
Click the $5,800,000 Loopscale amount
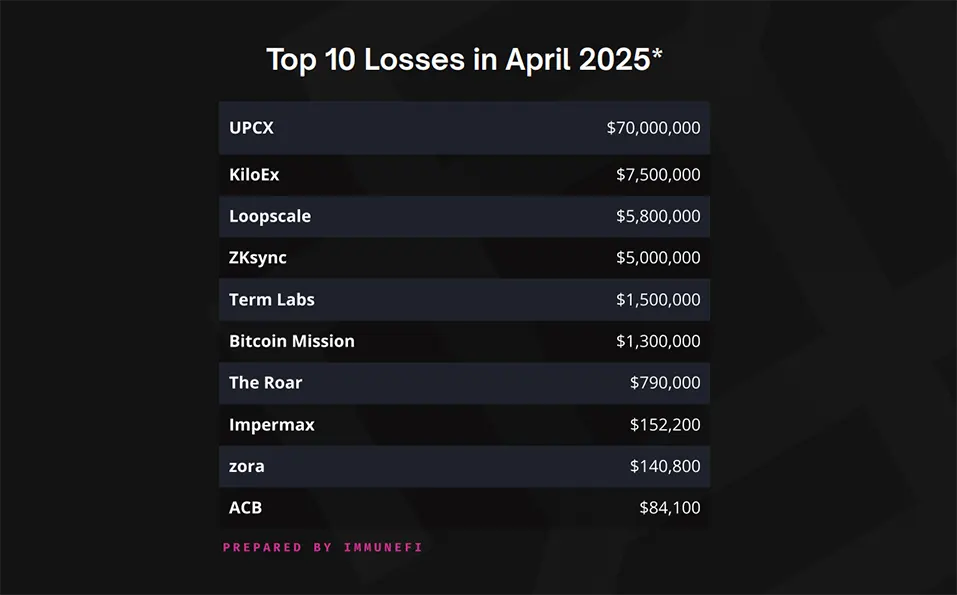(x=658, y=216)
